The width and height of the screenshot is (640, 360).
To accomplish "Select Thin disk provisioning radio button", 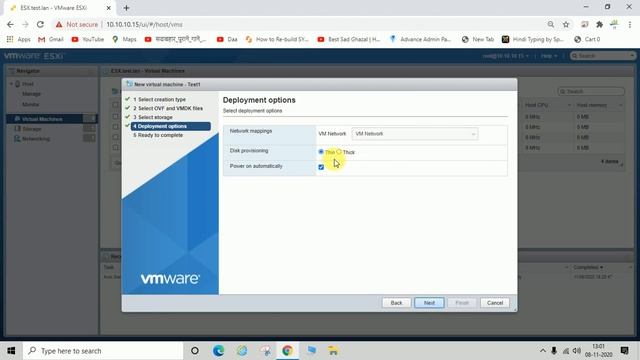I will [x=321, y=152].
